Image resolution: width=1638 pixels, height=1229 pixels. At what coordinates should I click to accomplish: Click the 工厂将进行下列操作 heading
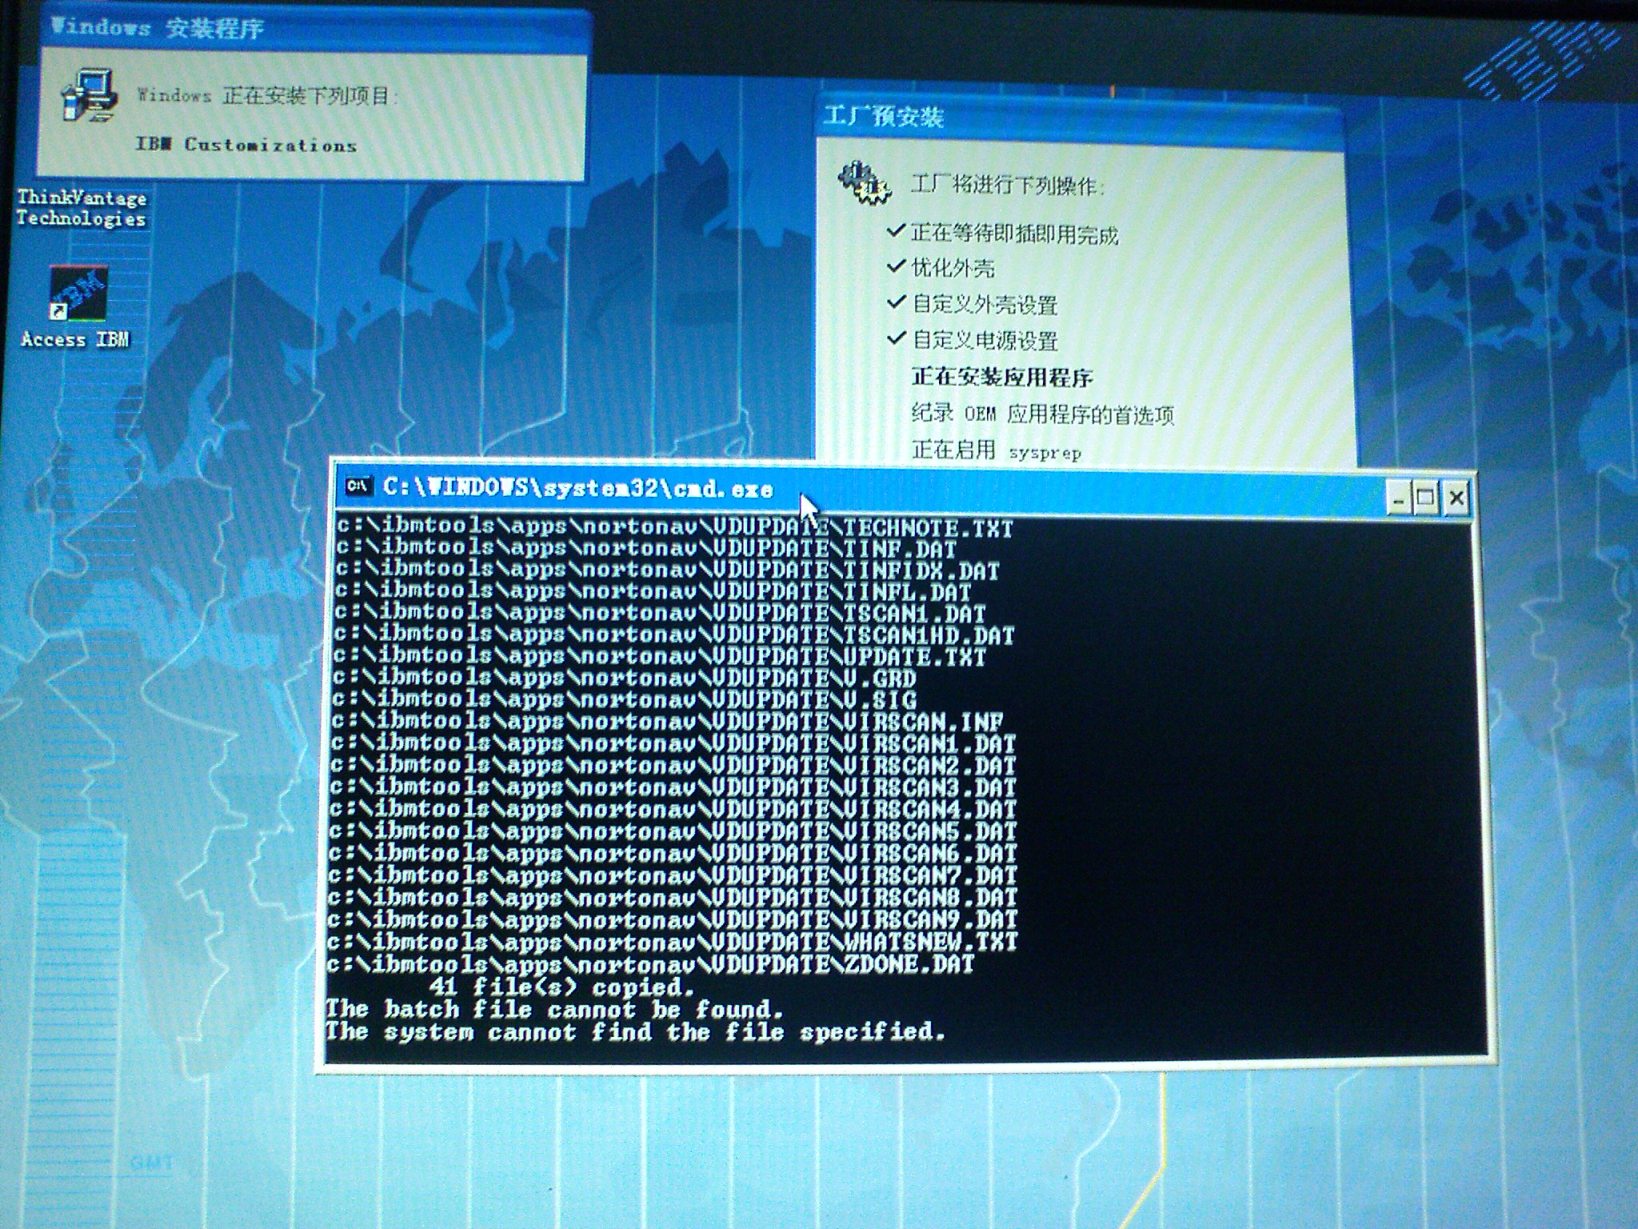(x=1007, y=186)
